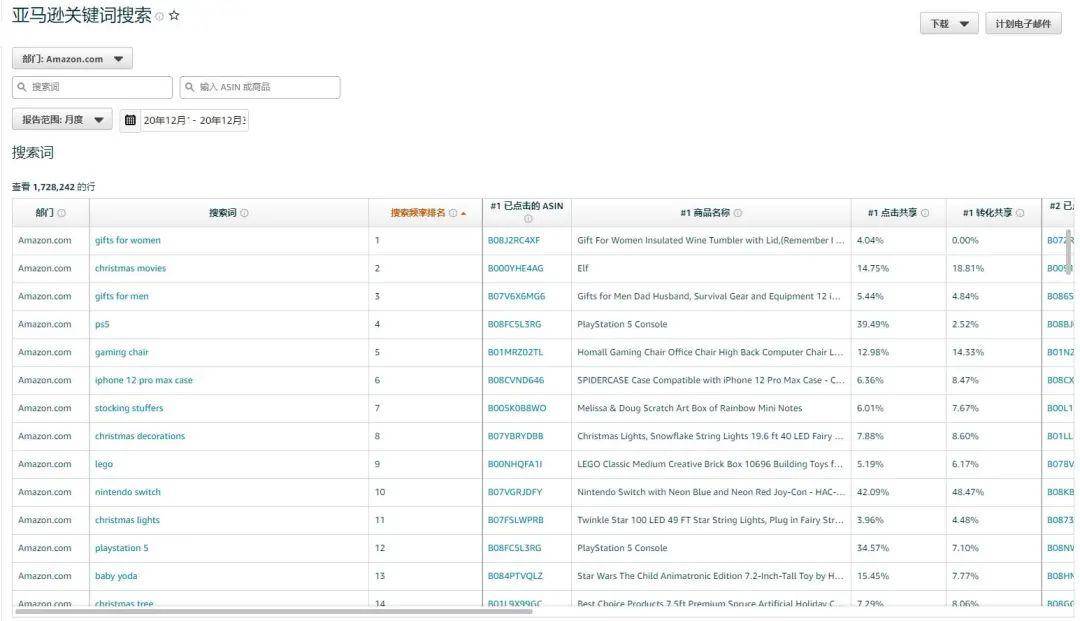Open ASIN link B005K0B8WO

517,408
